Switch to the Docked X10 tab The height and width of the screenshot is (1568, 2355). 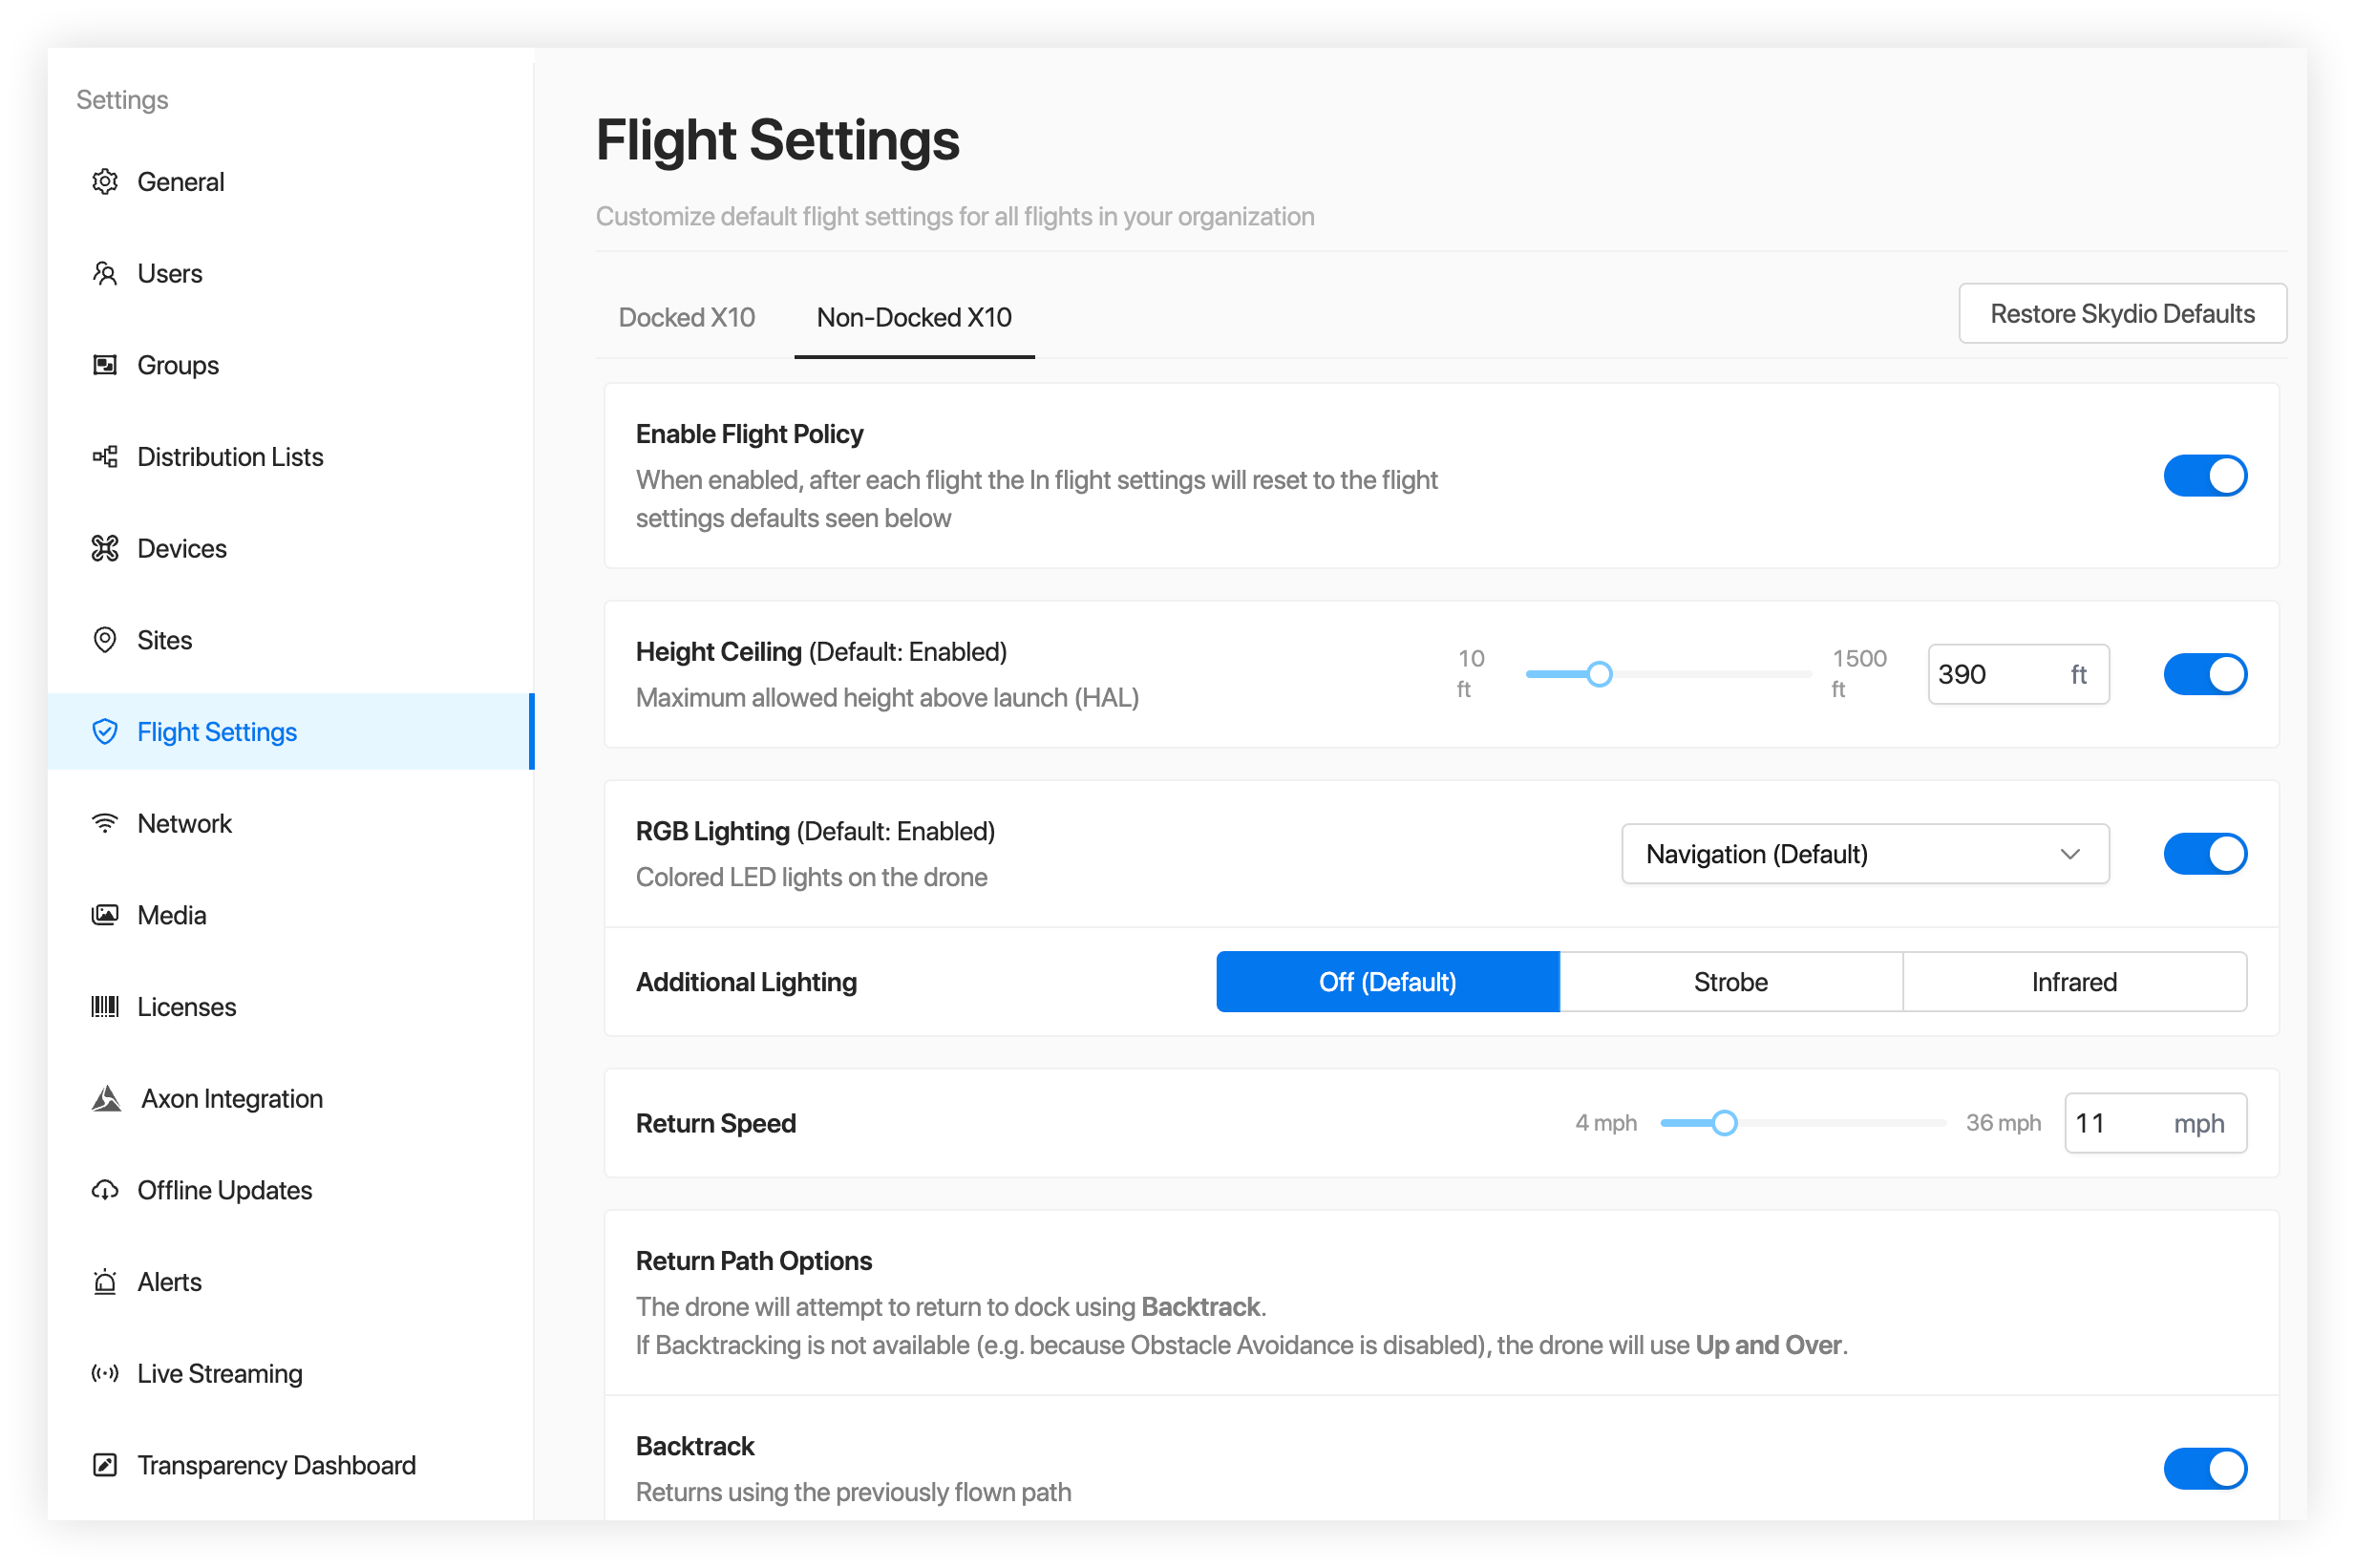coord(686,318)
